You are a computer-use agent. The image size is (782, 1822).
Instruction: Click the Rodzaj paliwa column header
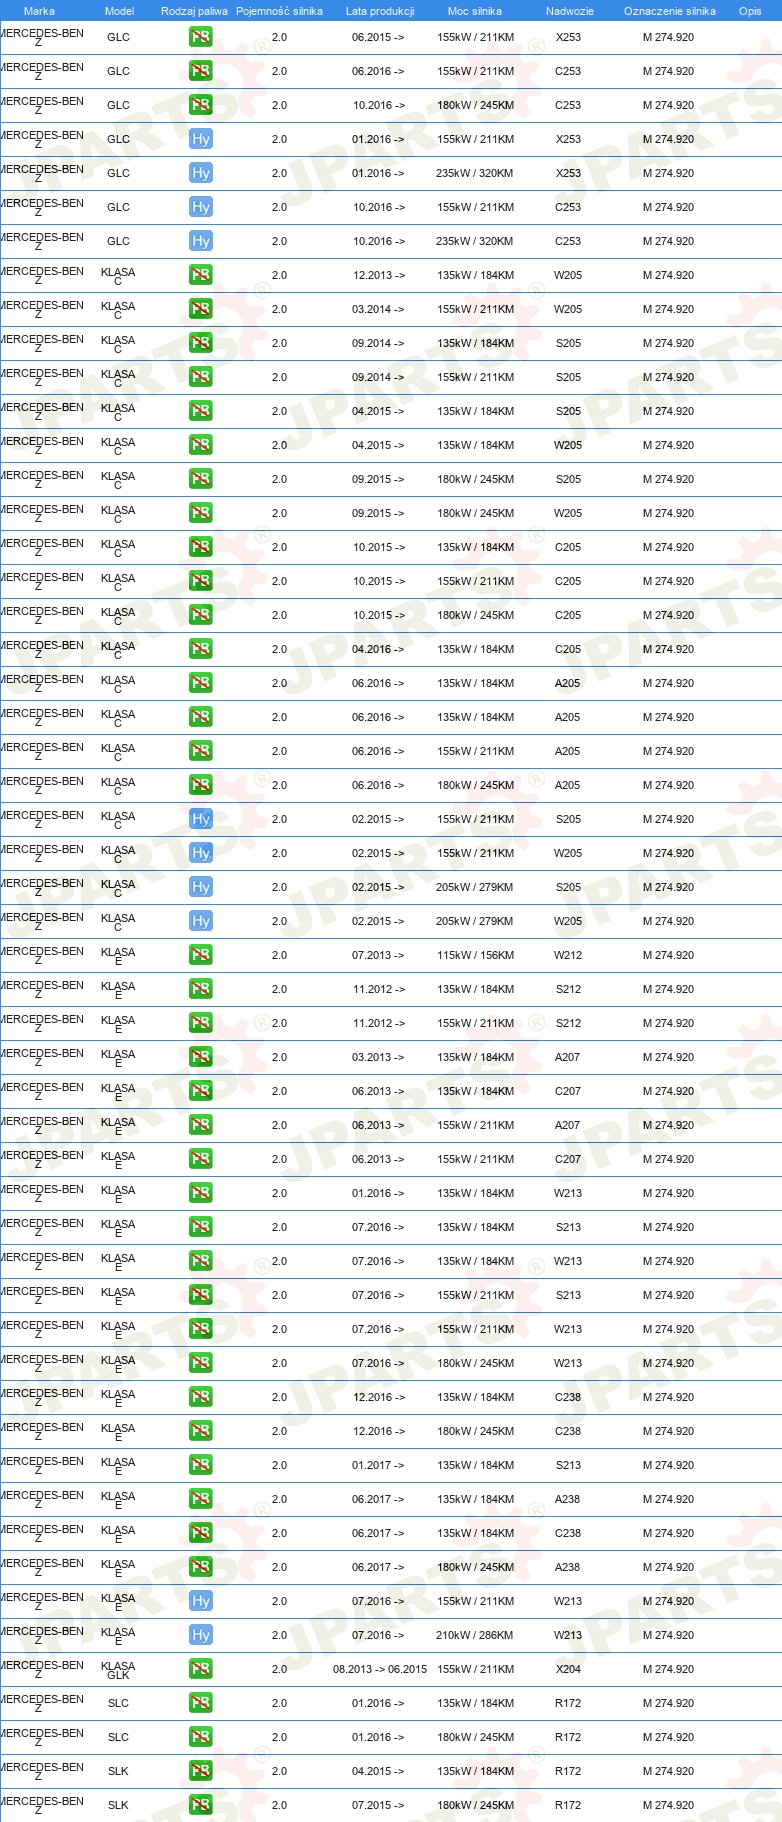194,11
